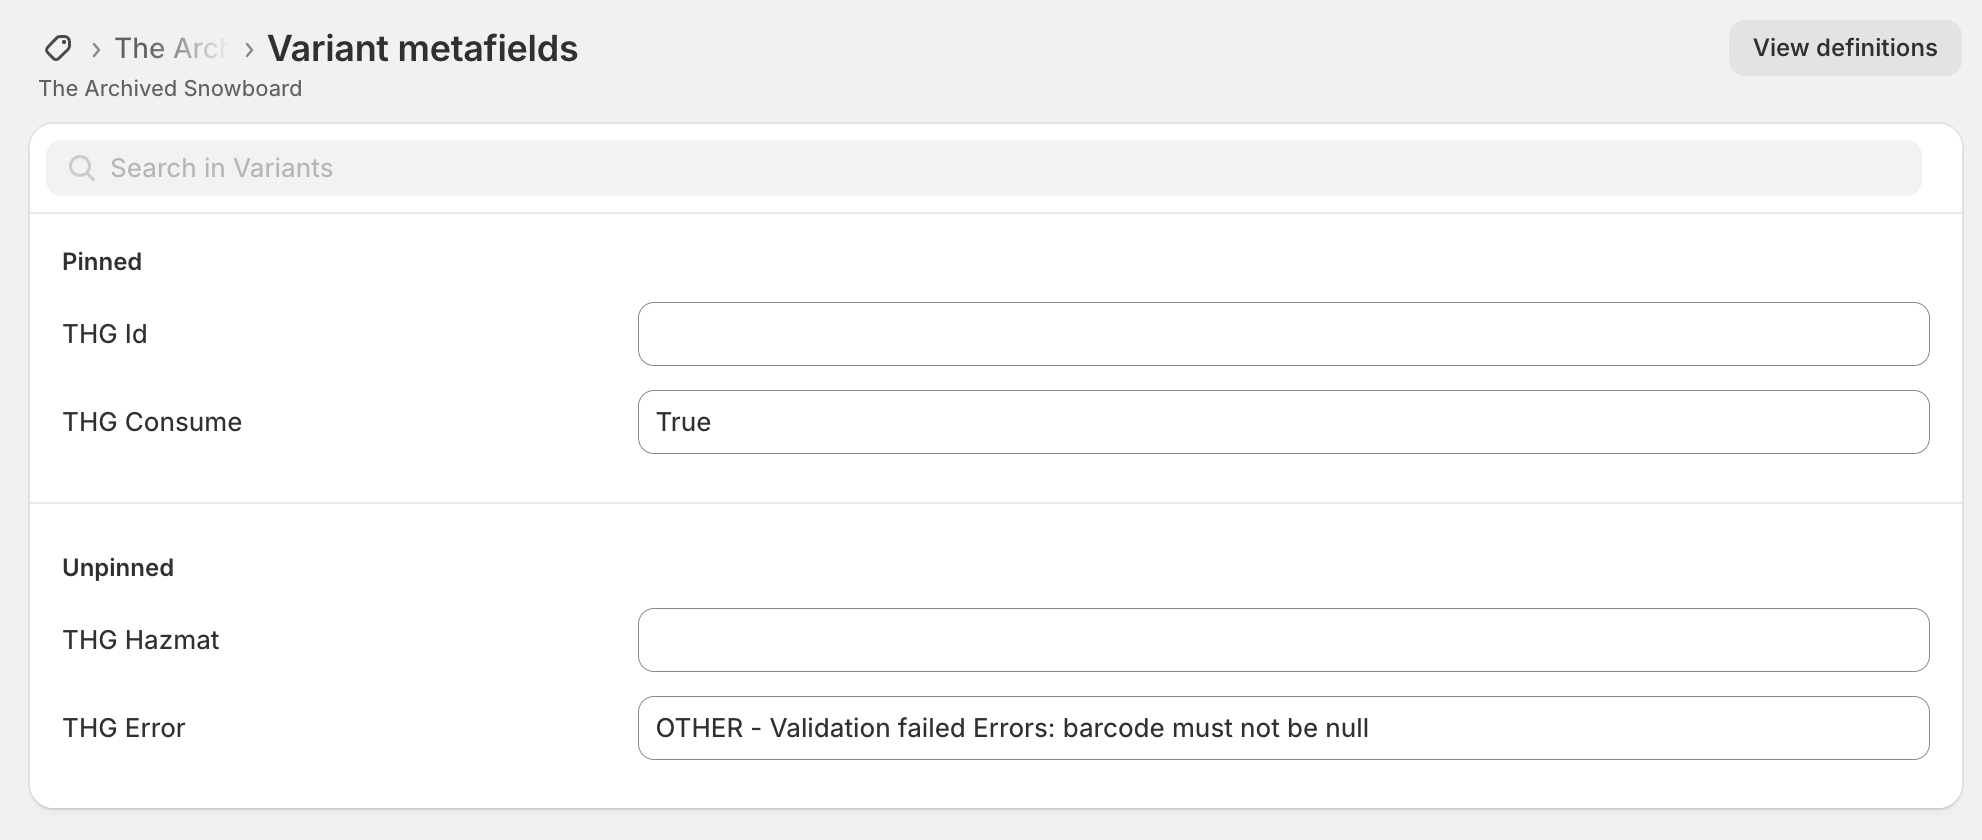Select the Unpinned section heading
The width and height of the screenshot is (1982, 840).
(x=118, y=568)
